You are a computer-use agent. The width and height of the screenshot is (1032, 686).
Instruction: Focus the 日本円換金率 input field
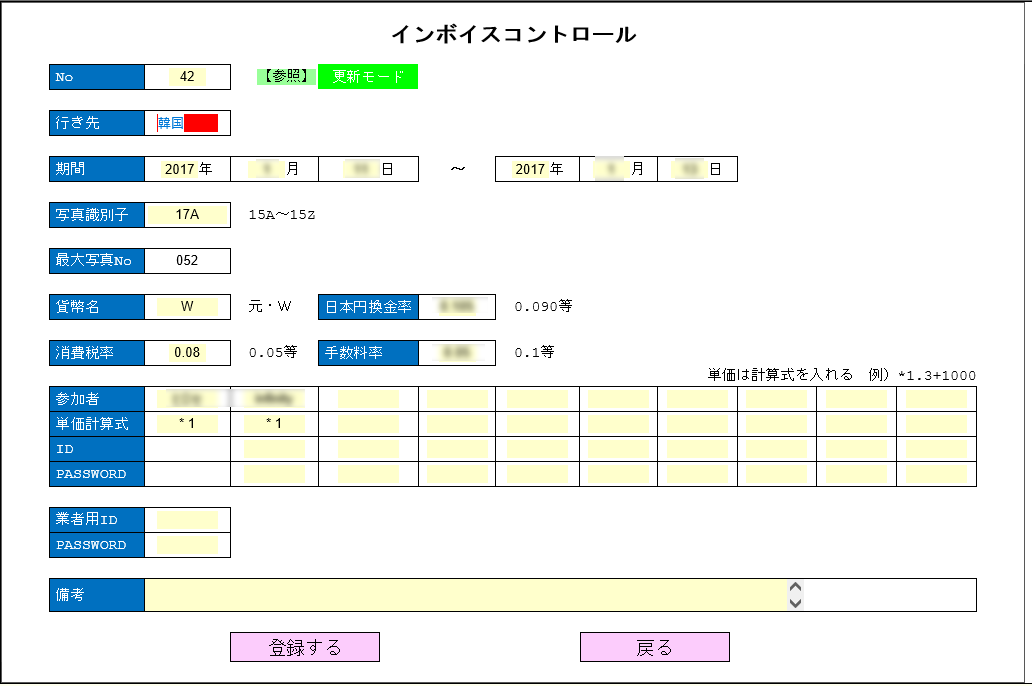click(x=456, y=307)
